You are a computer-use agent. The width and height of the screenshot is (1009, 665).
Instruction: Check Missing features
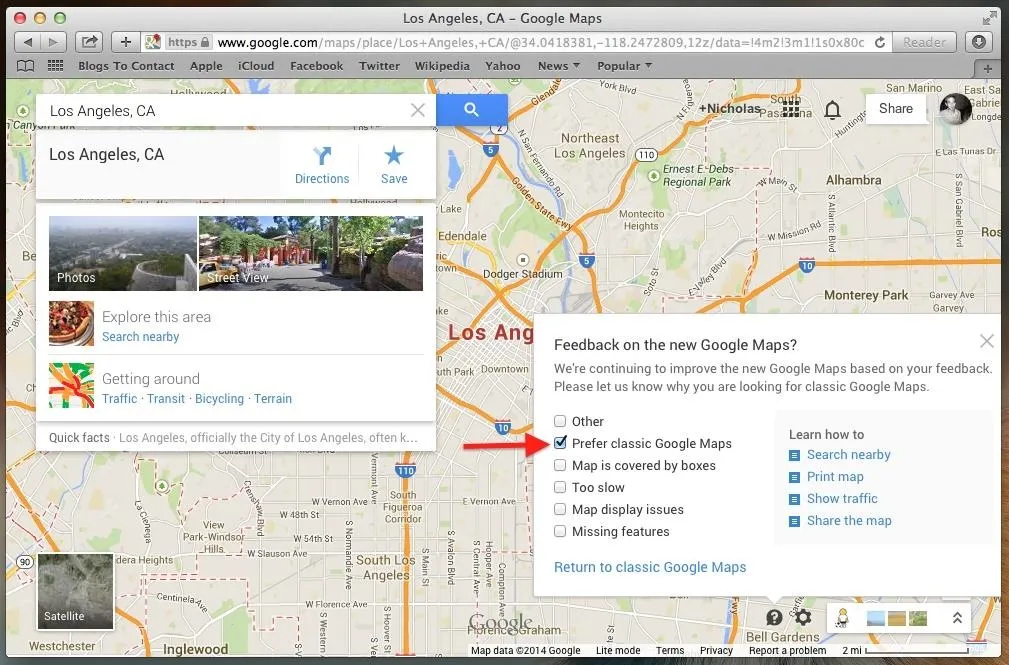coord(560,531)
